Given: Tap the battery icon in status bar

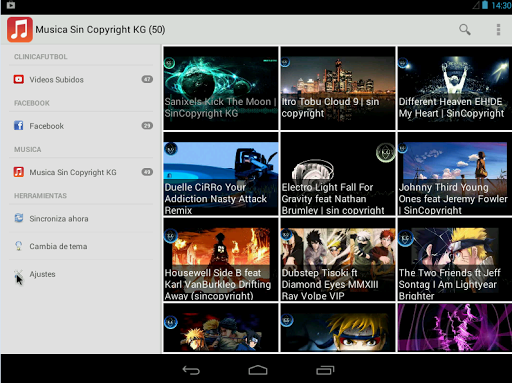Looking at the screenshot, I should pyautogui.click(x=485, y=5).
